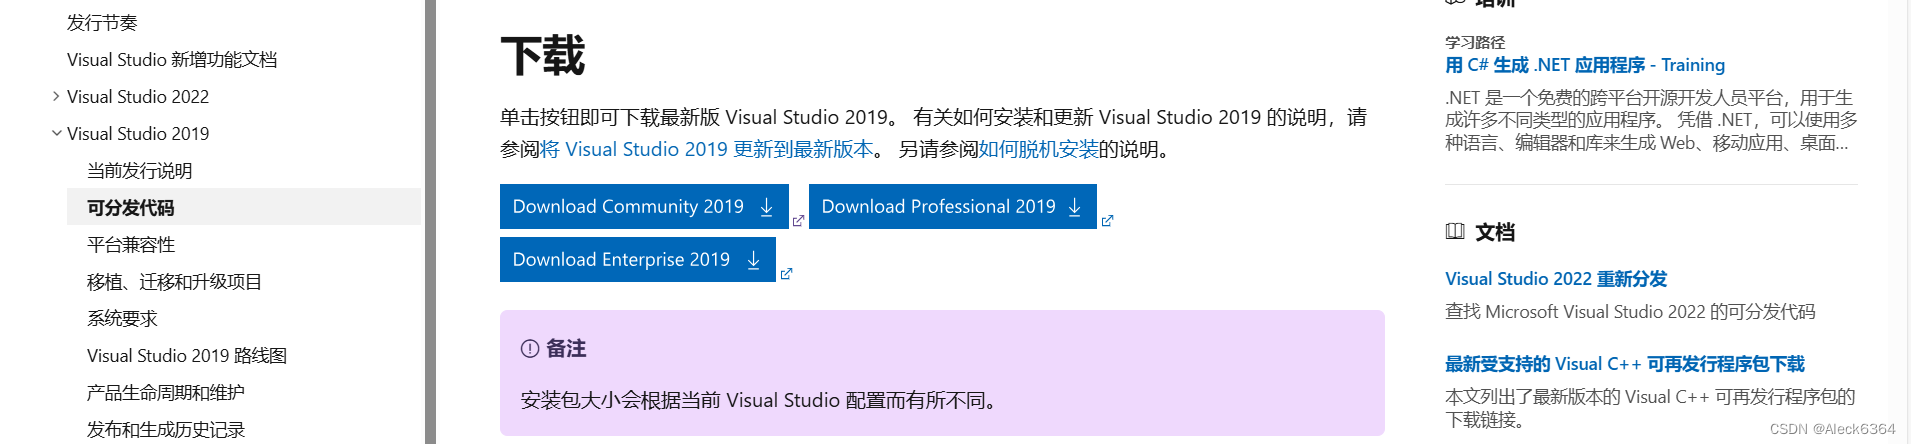The image size is (1911, 444).
Task: Select 可分发代码 sidebar item
Action: pyautogui.click(x=244, y=207)
